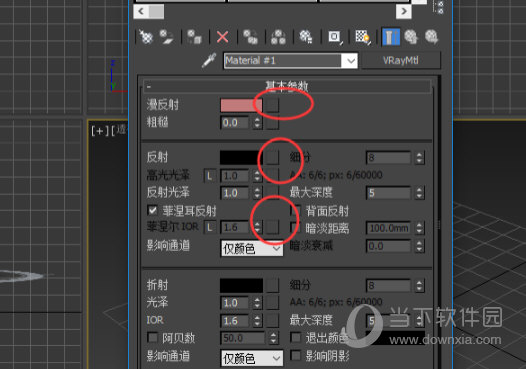The width and height of the screenshot is (526, 369).
Task: Toggle the L lock beside 菲涅尔 IOR
Action: (x=210, y=227)
